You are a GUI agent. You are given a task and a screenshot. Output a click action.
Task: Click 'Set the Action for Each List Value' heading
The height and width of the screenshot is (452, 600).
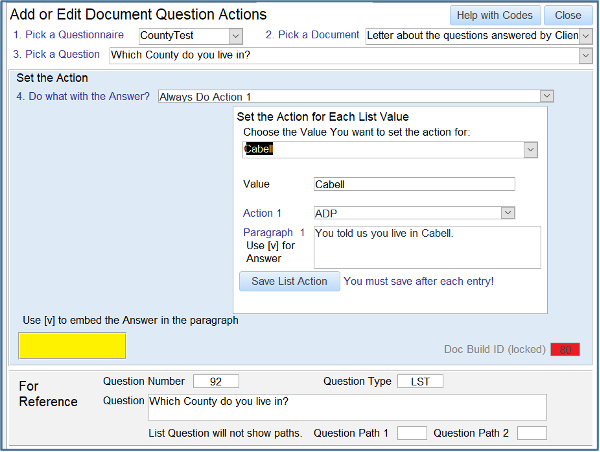[323, 117]
